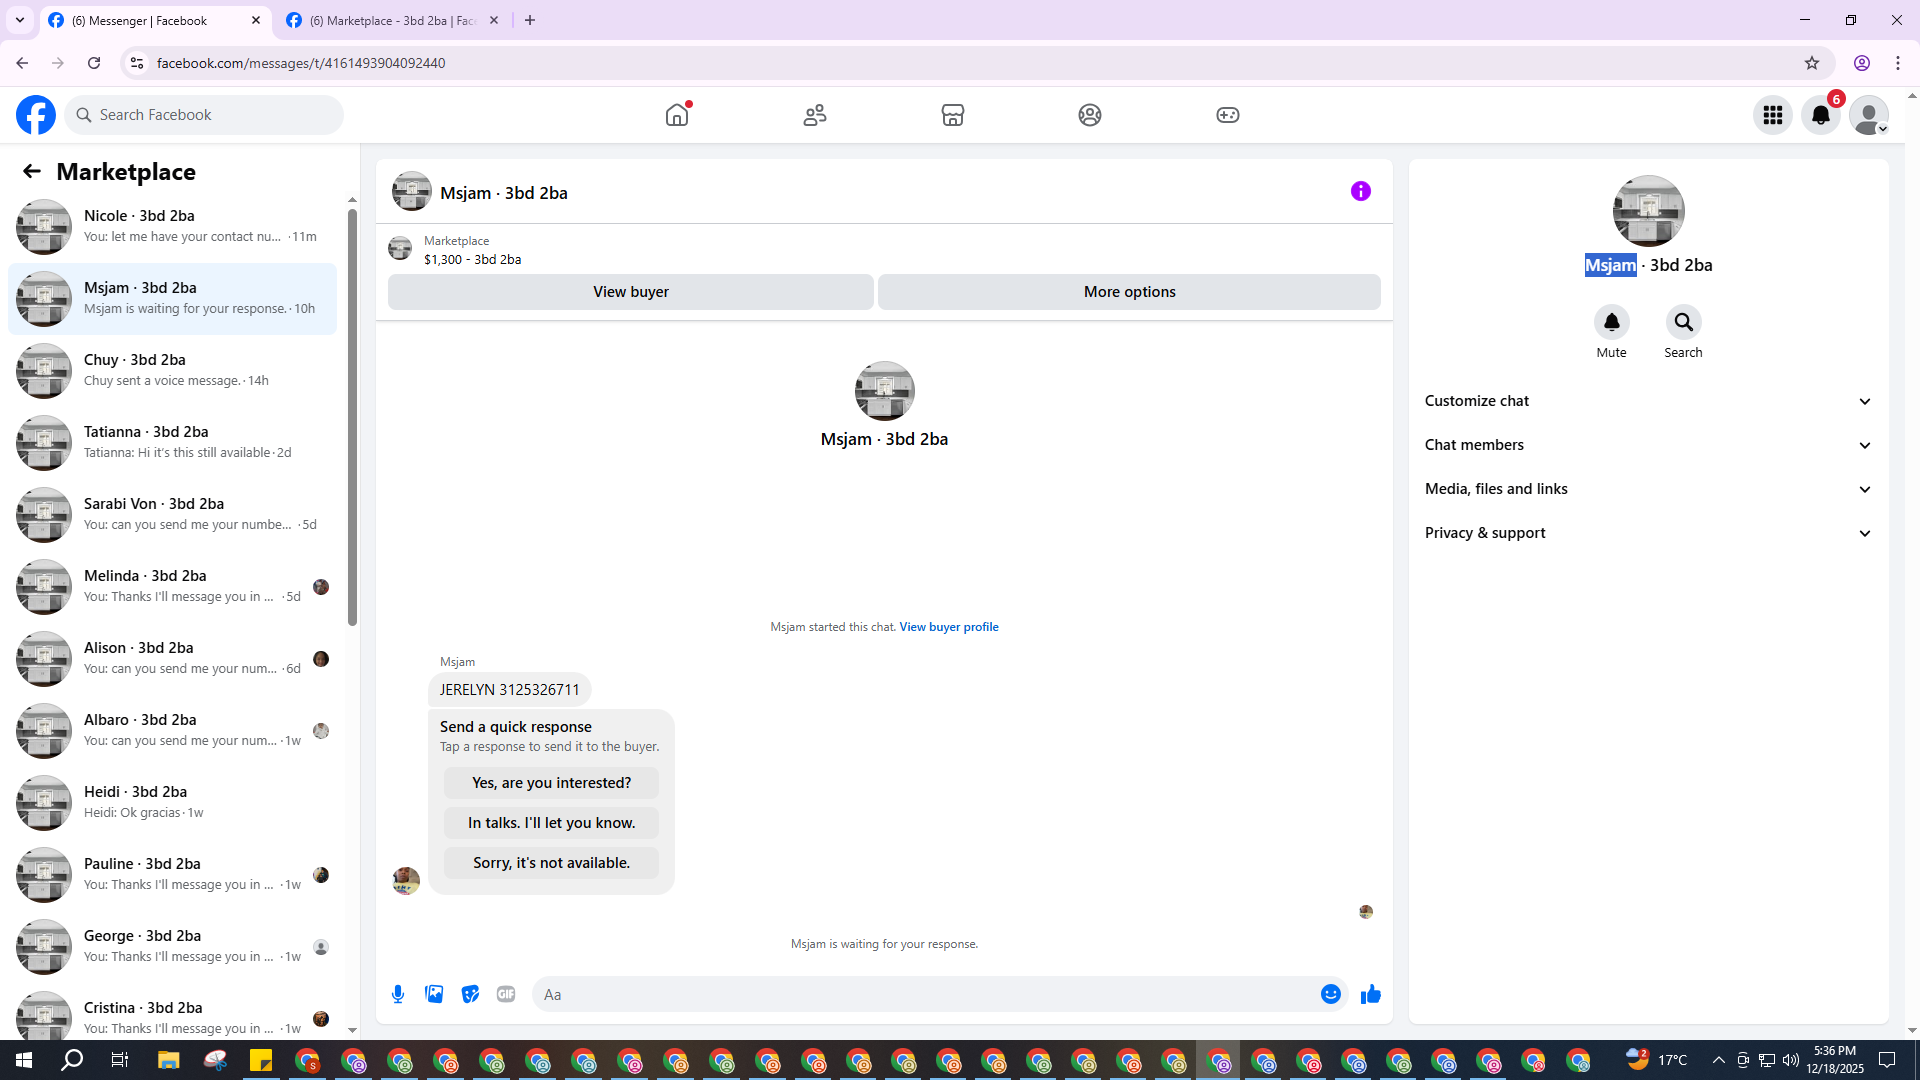Expand Chat members section
1920x1080 pixels.
click(x=1648, y=445)
